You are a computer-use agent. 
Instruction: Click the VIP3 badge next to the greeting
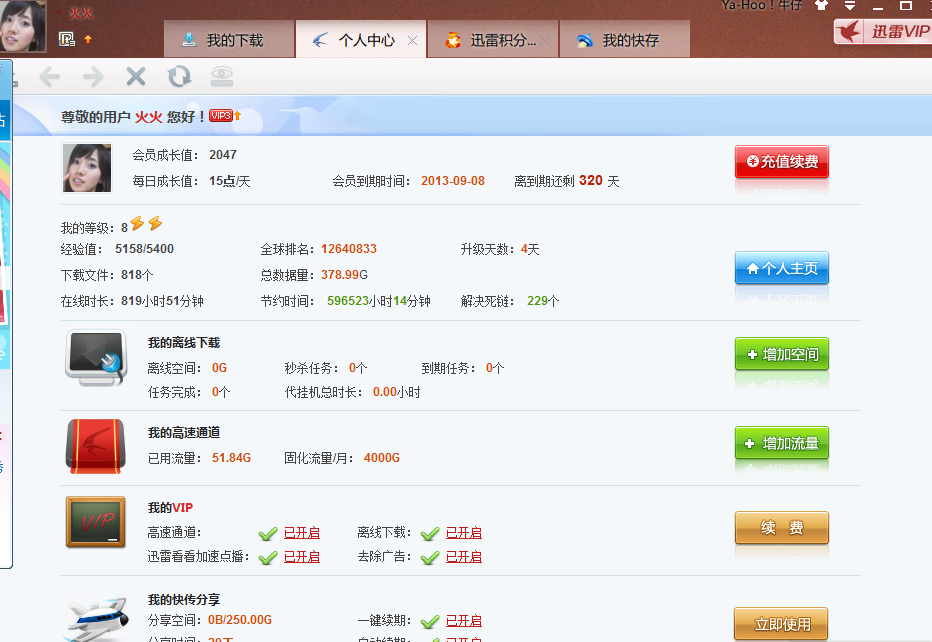tap(221, 116)
